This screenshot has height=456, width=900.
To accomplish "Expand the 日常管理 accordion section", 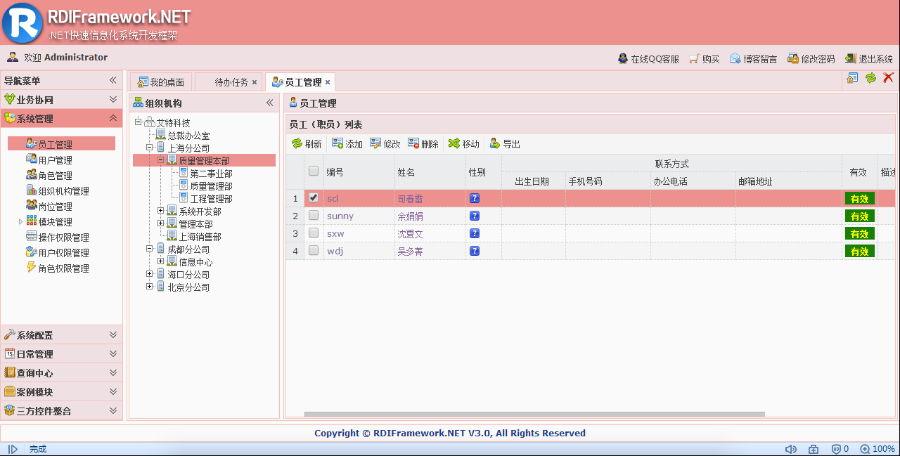I will [113, 354].
